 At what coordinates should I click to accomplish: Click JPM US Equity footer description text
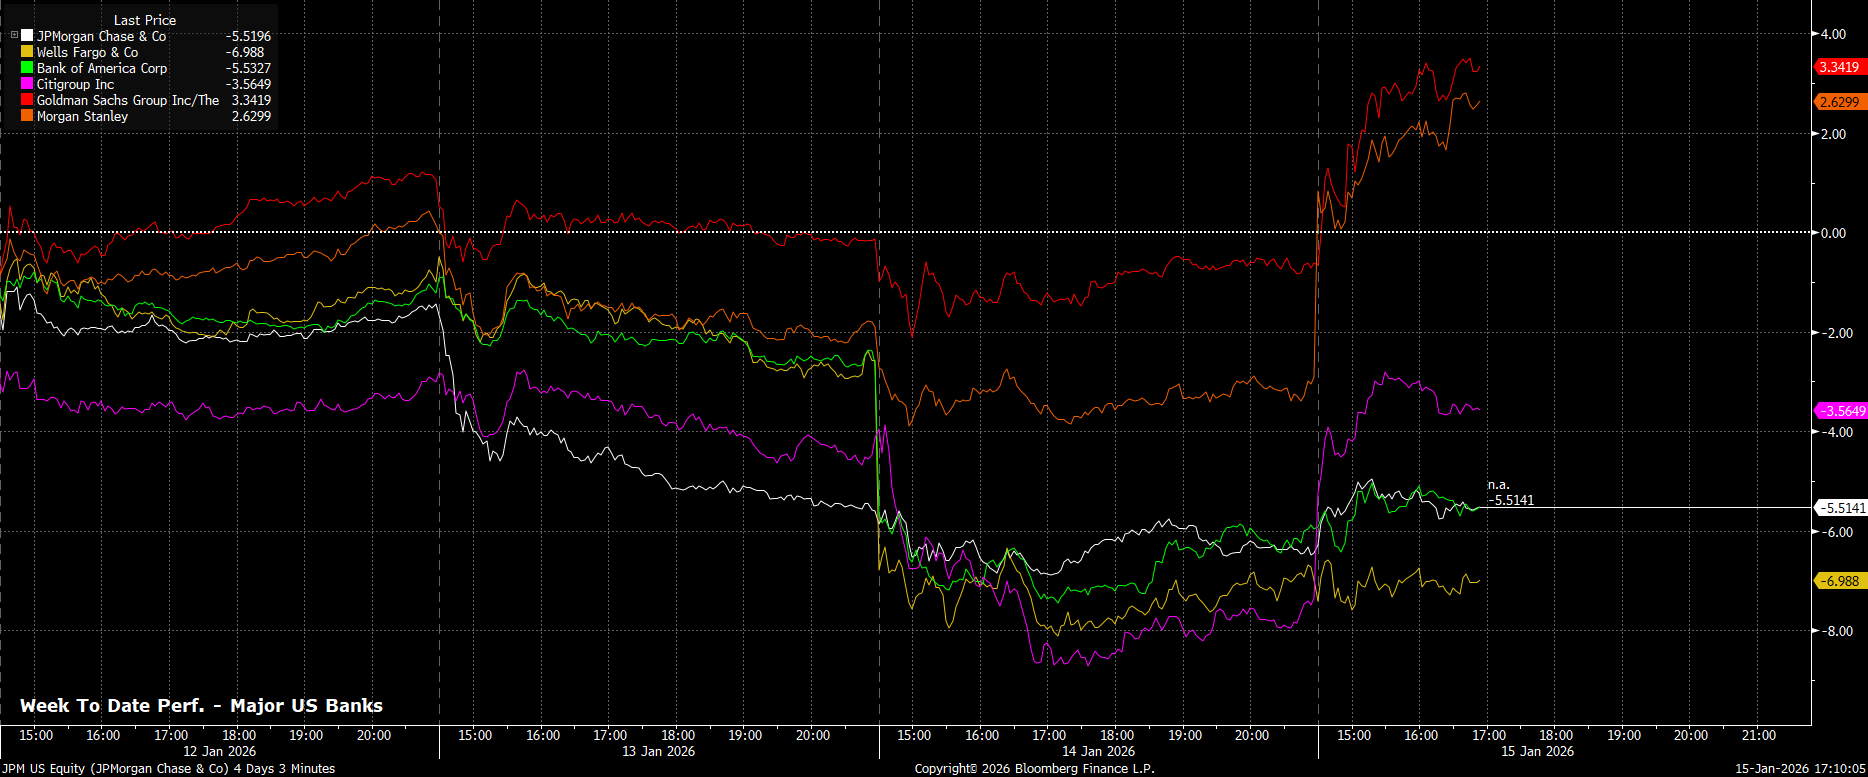click(x=168, y=769)
